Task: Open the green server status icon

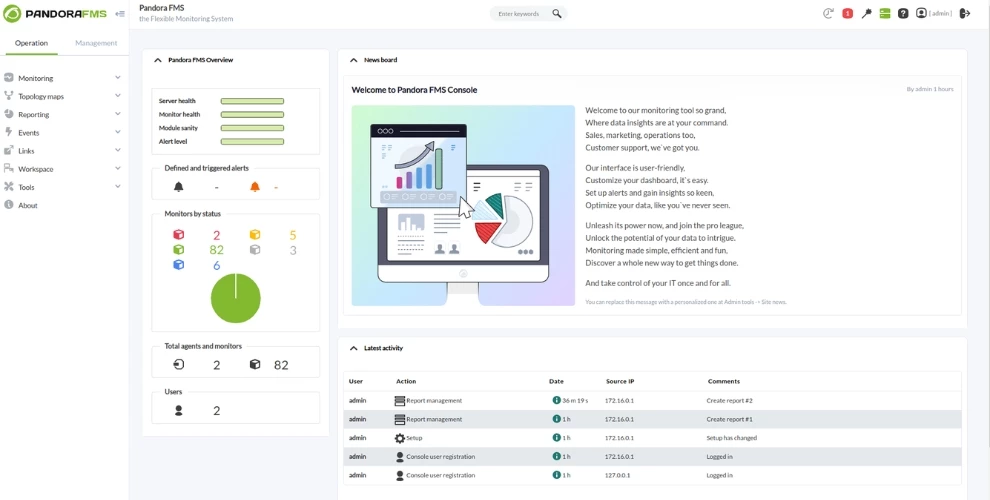Action: (885, 13)
